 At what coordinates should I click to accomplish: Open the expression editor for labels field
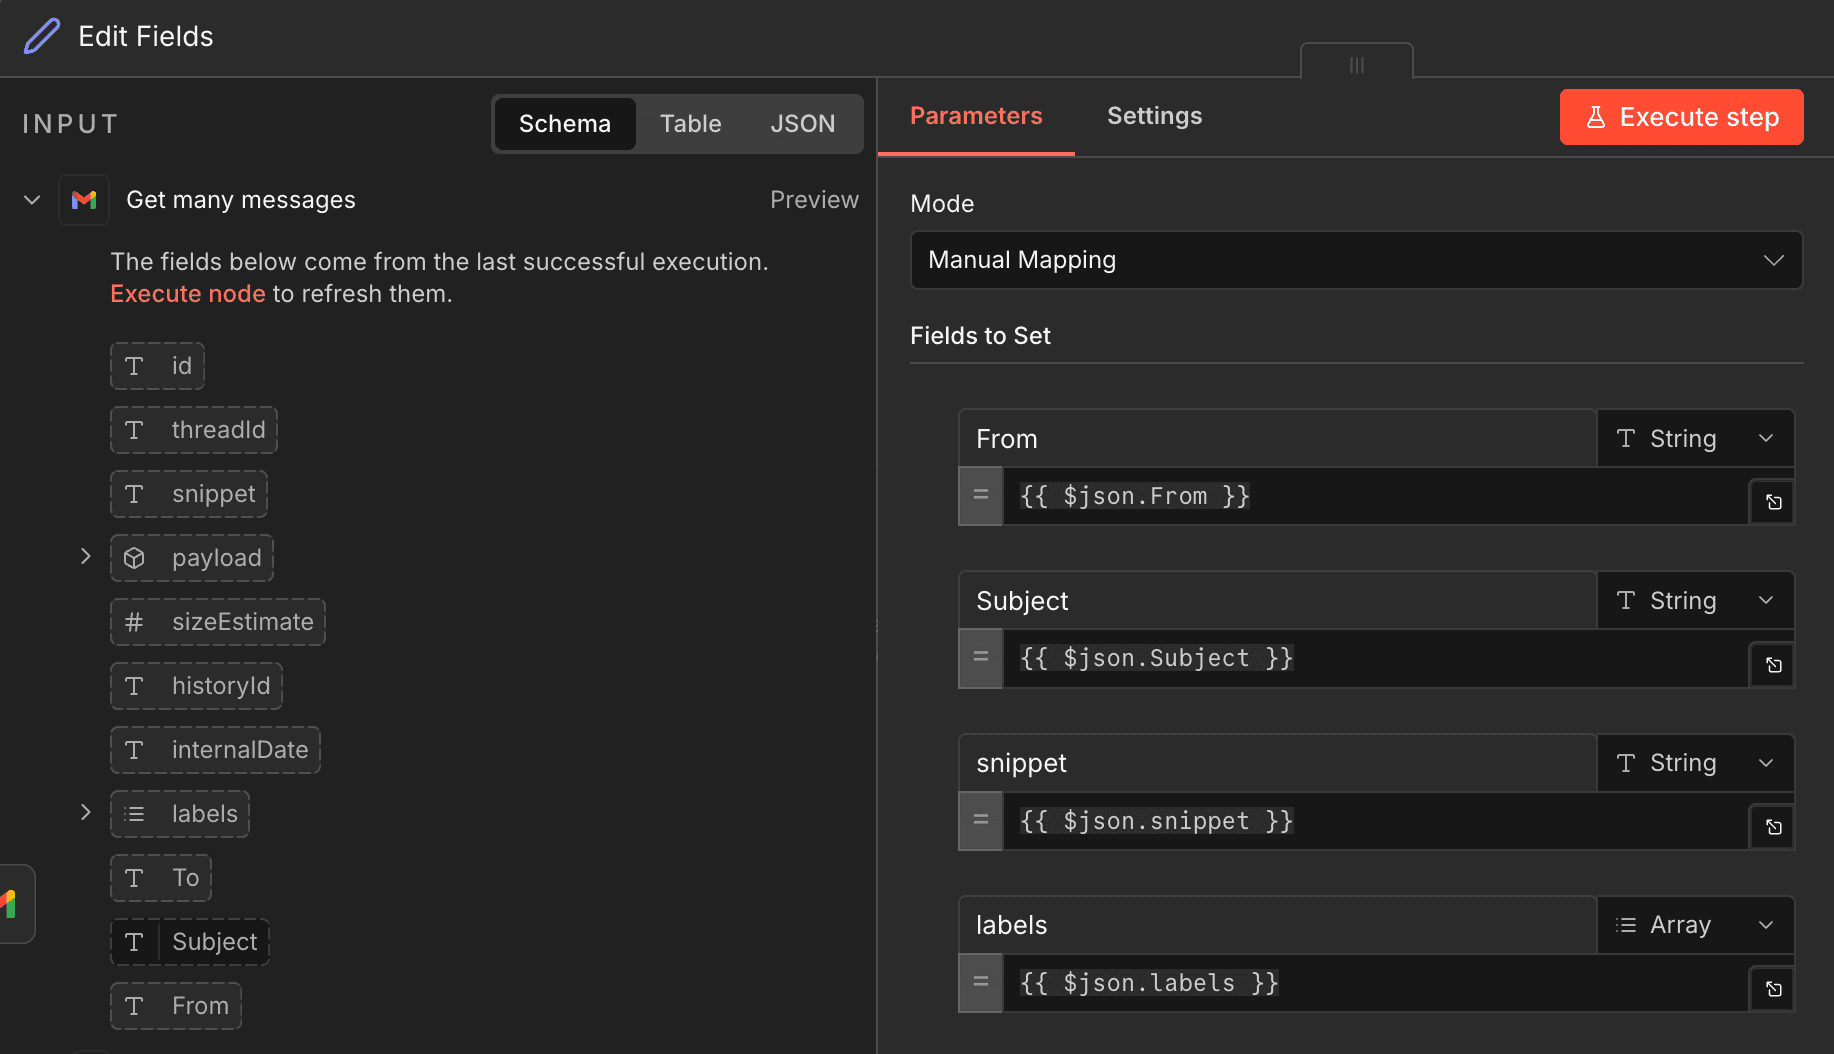point(1771,988)
